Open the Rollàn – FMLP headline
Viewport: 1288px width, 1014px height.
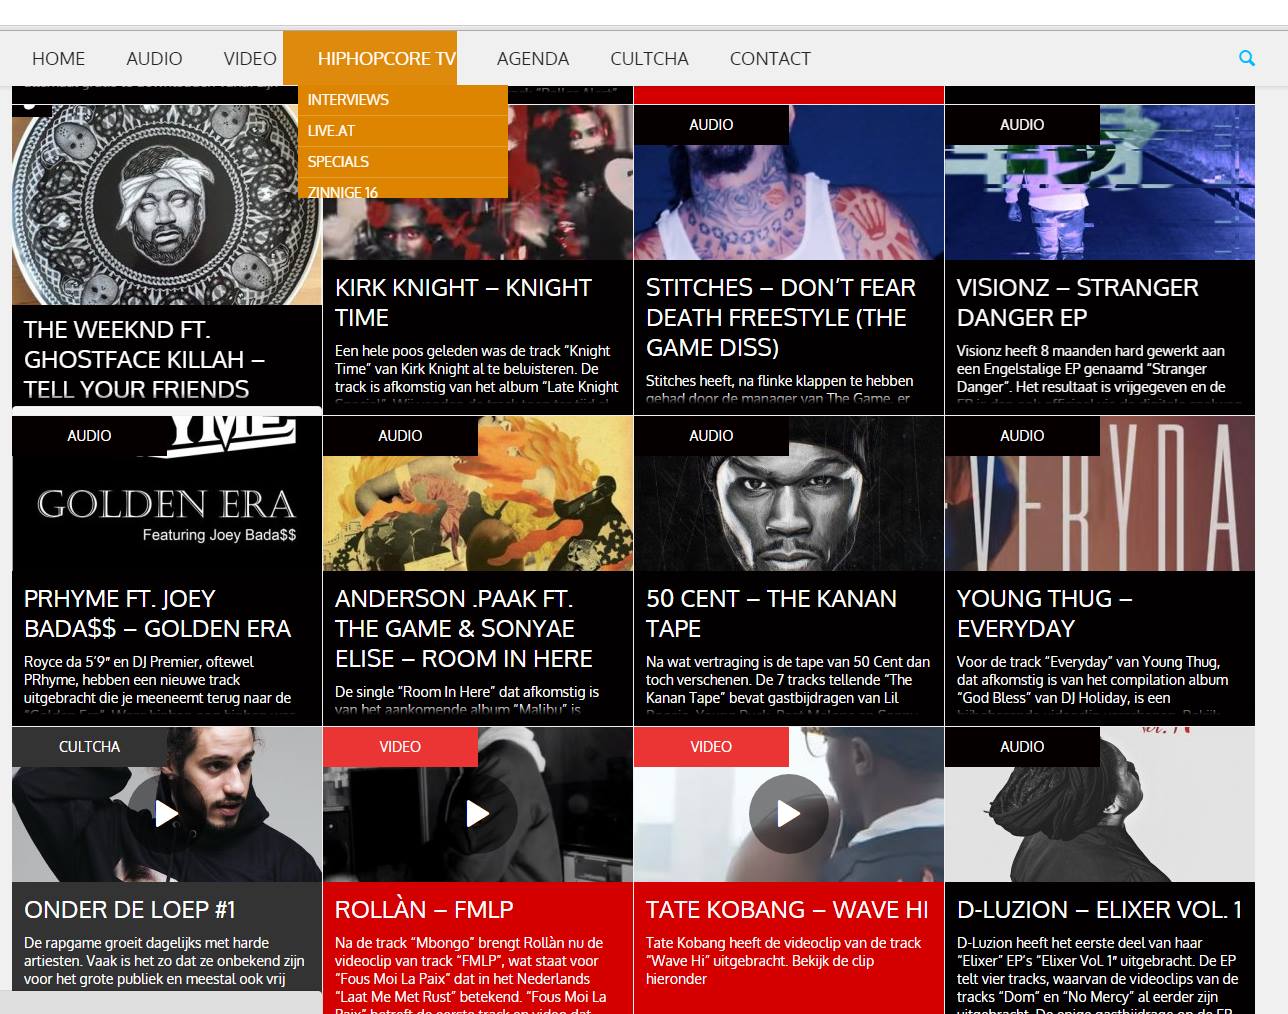(x=424, y=909)
